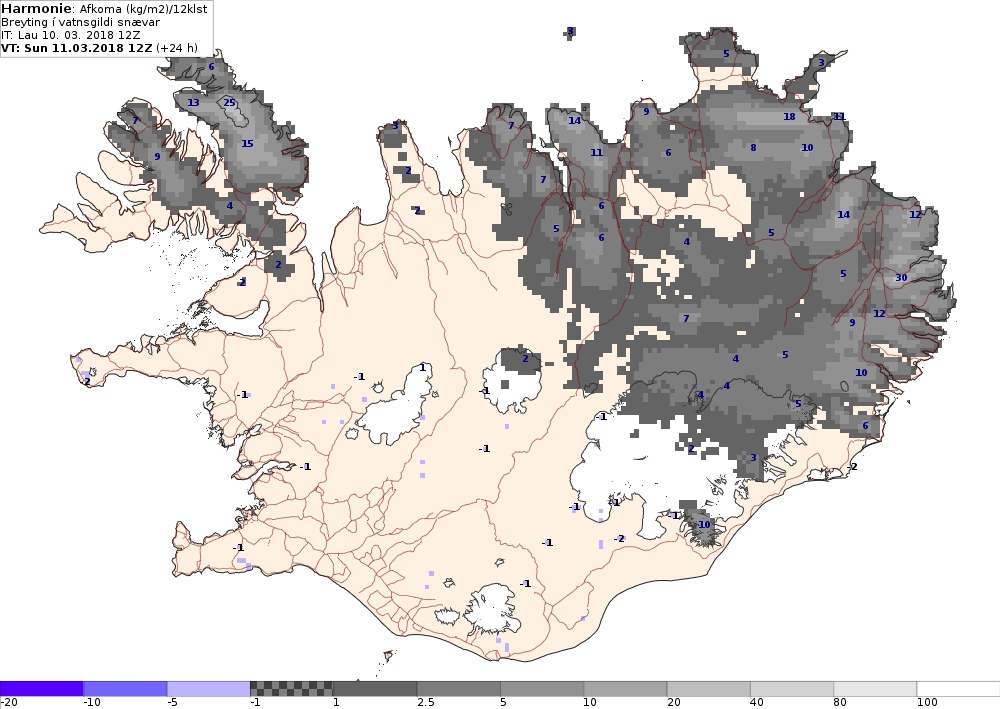Click the '2.5' legend scale label

coord(426,703)
